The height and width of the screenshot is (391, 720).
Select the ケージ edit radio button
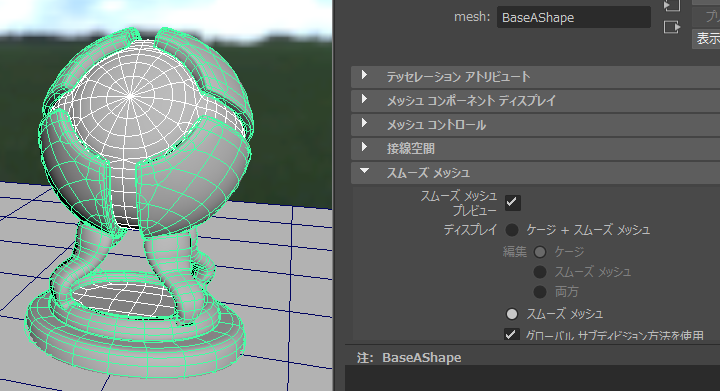(x=540, y=251)
